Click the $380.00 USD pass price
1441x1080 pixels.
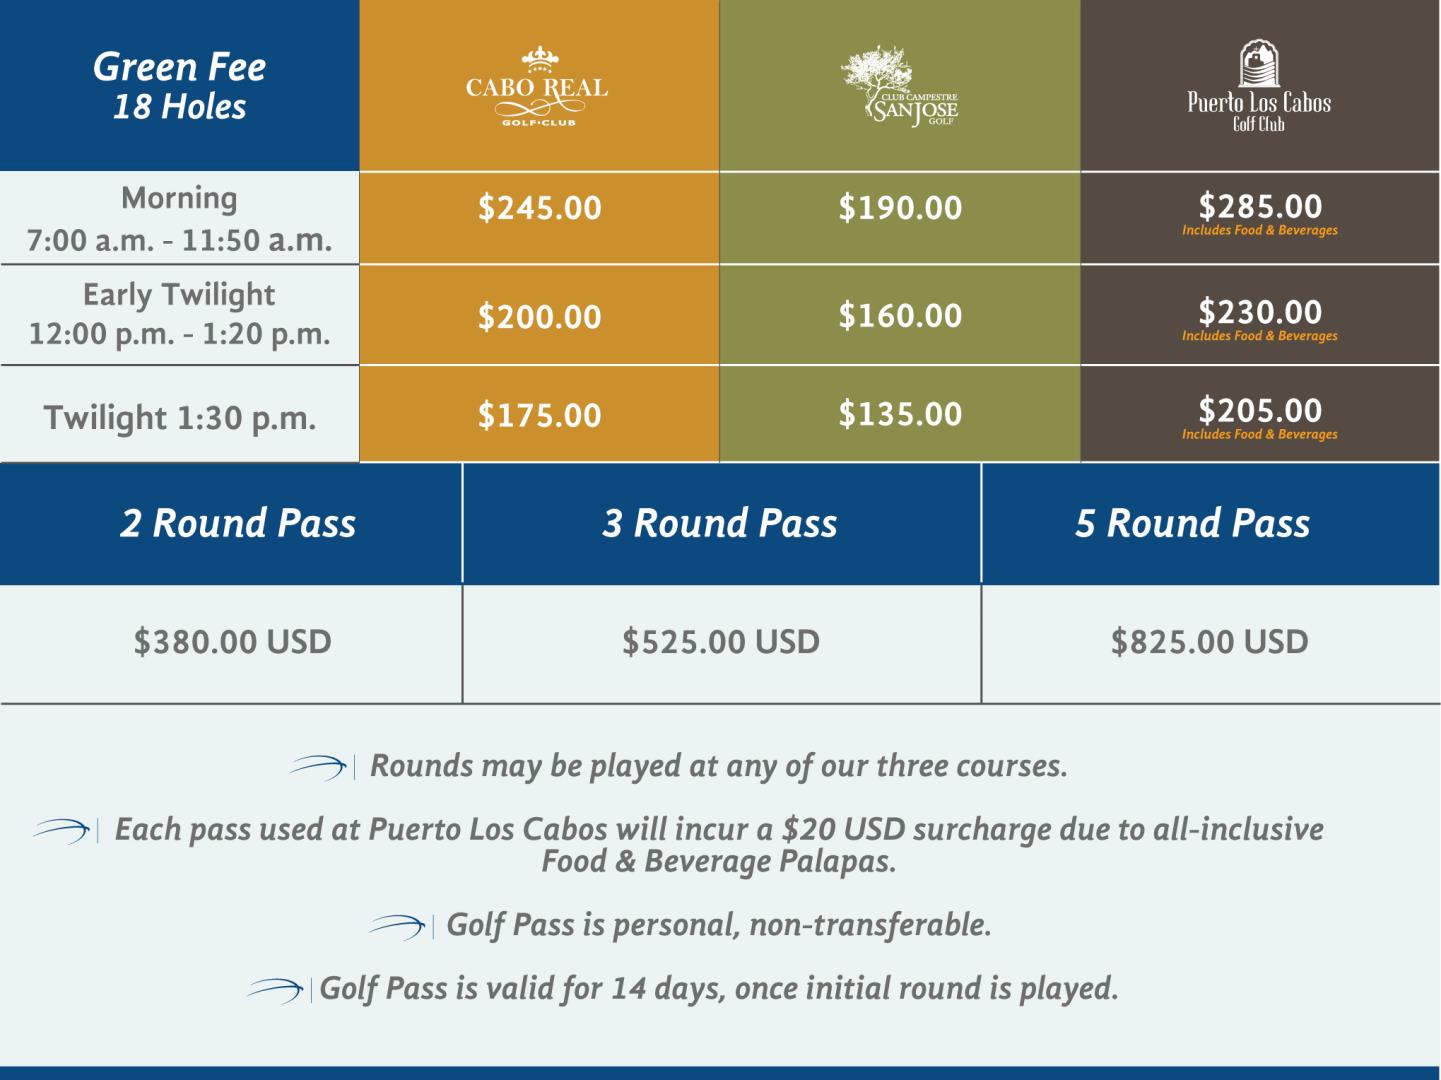click(232, 642)
